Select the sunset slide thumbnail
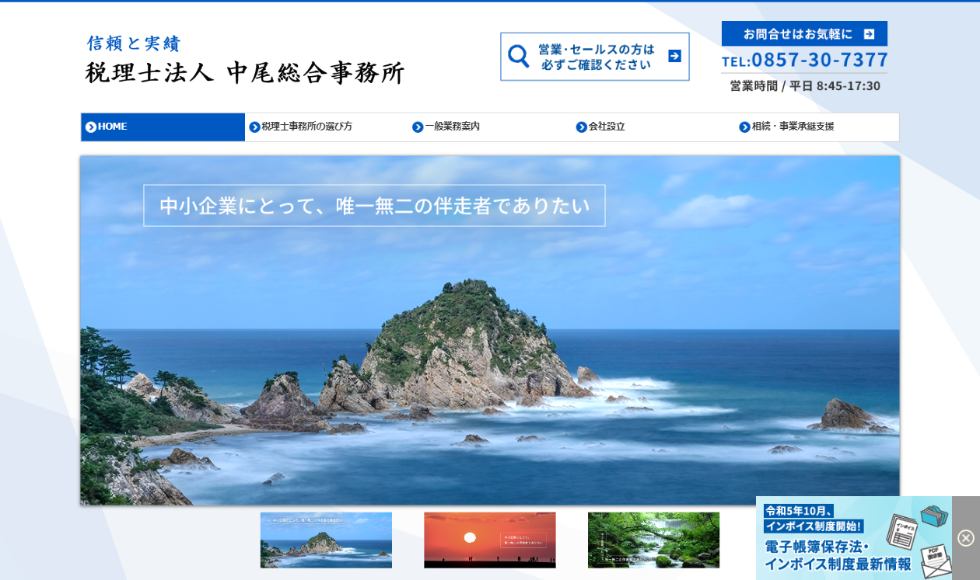Viewport: 980px width, 580px height. click(x=489, y=540)
